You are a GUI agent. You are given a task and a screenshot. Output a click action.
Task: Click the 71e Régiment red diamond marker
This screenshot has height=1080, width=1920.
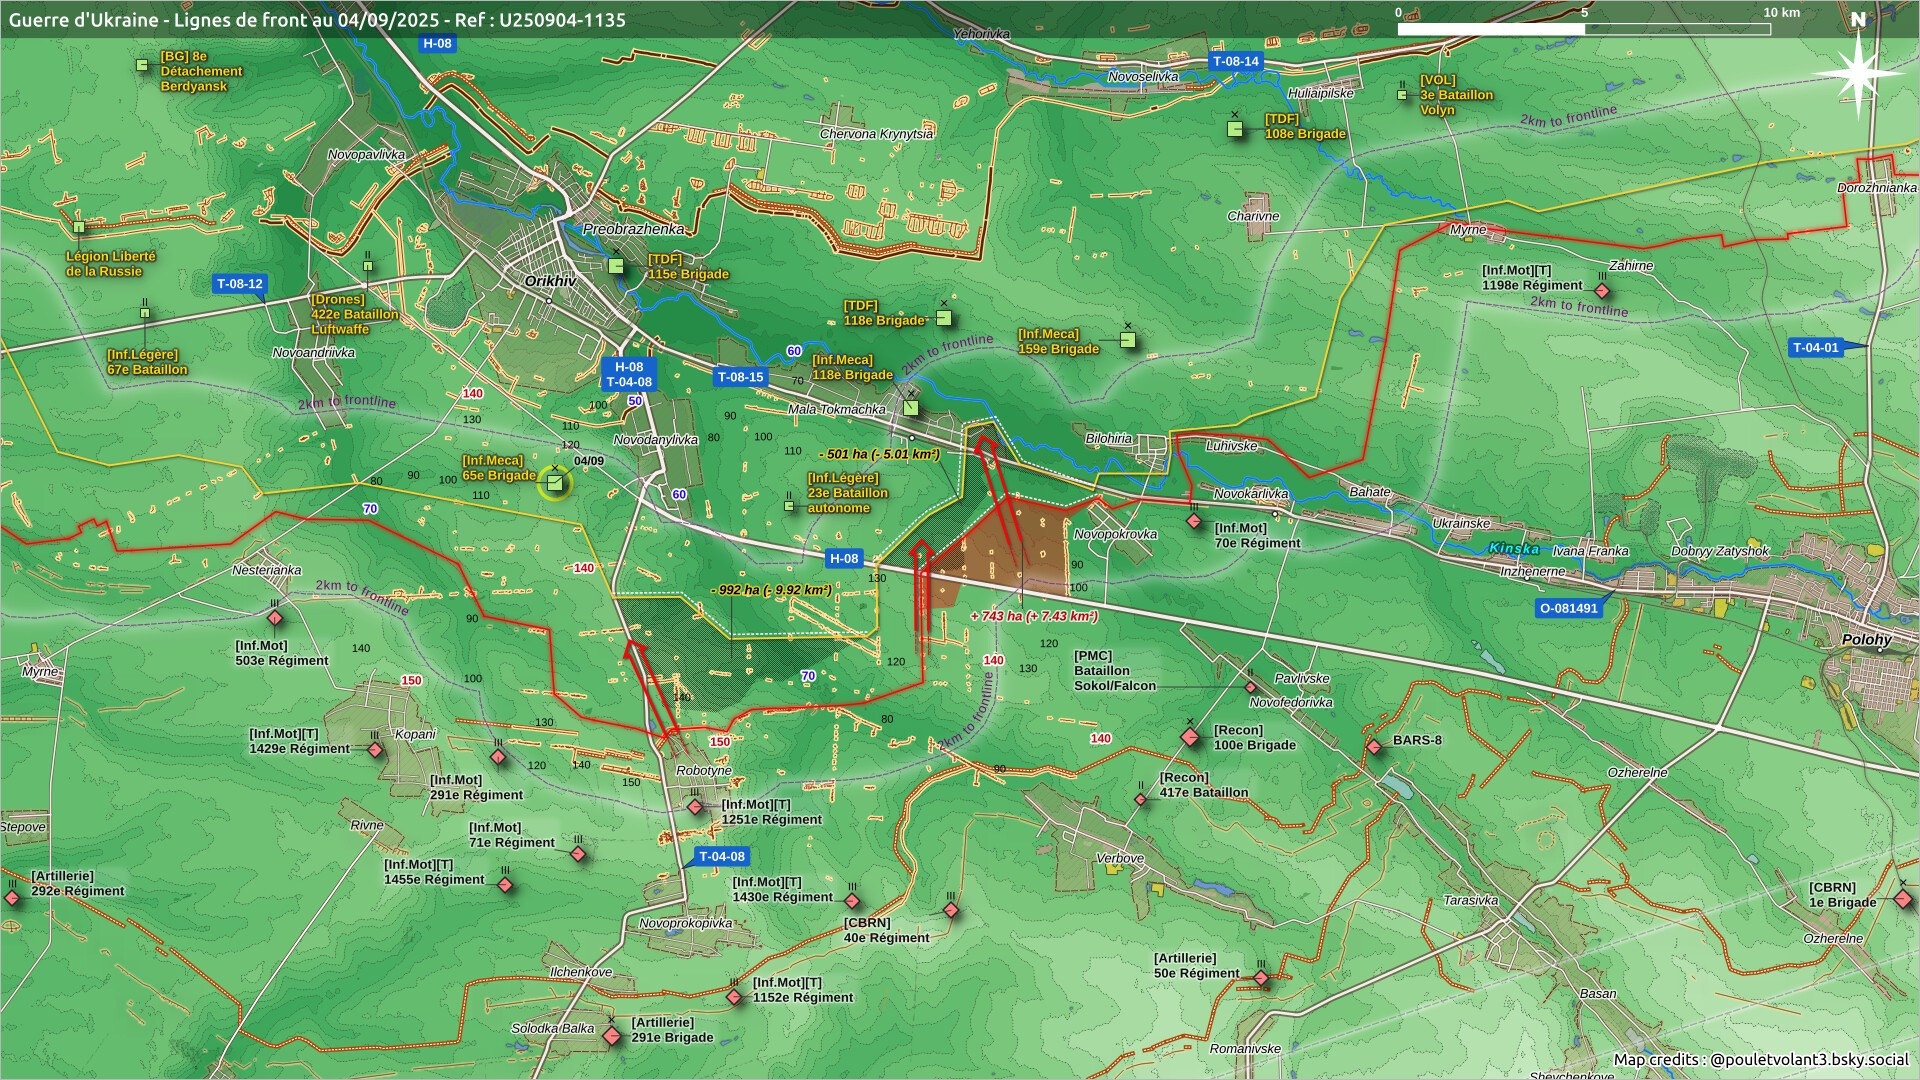[x=578, y=855]
